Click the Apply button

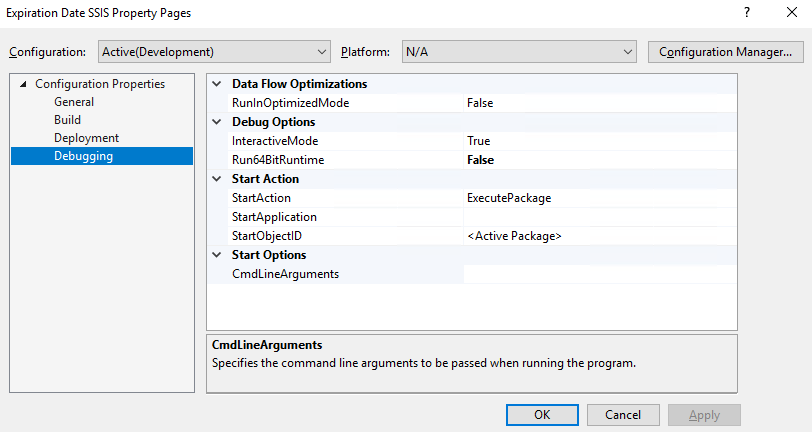(x=704, y=415)
